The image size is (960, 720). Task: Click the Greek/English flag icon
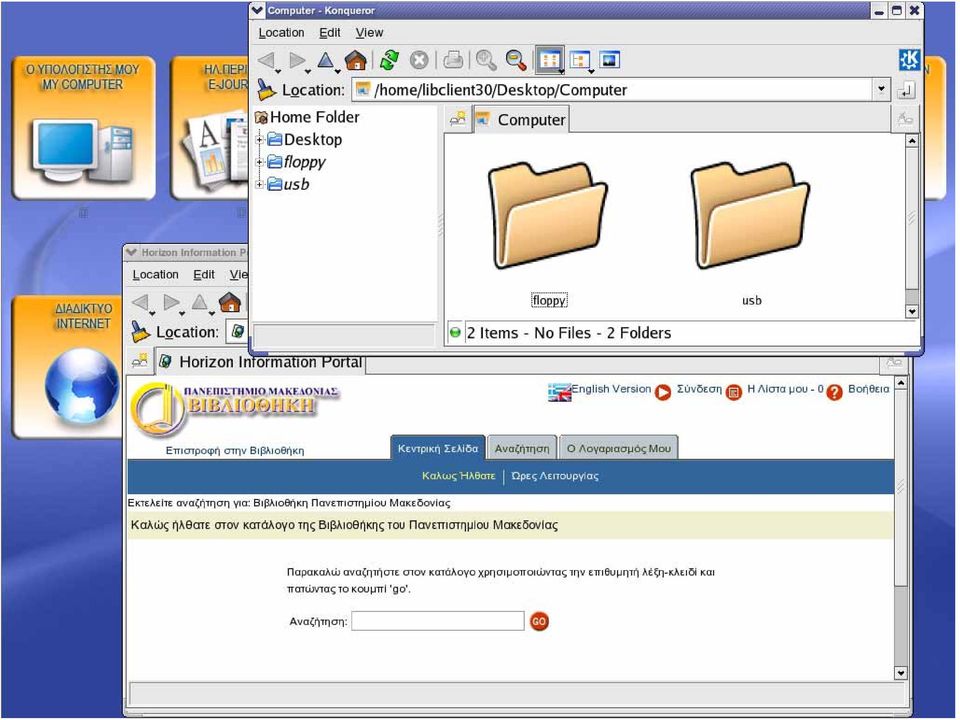click(559, 392)
